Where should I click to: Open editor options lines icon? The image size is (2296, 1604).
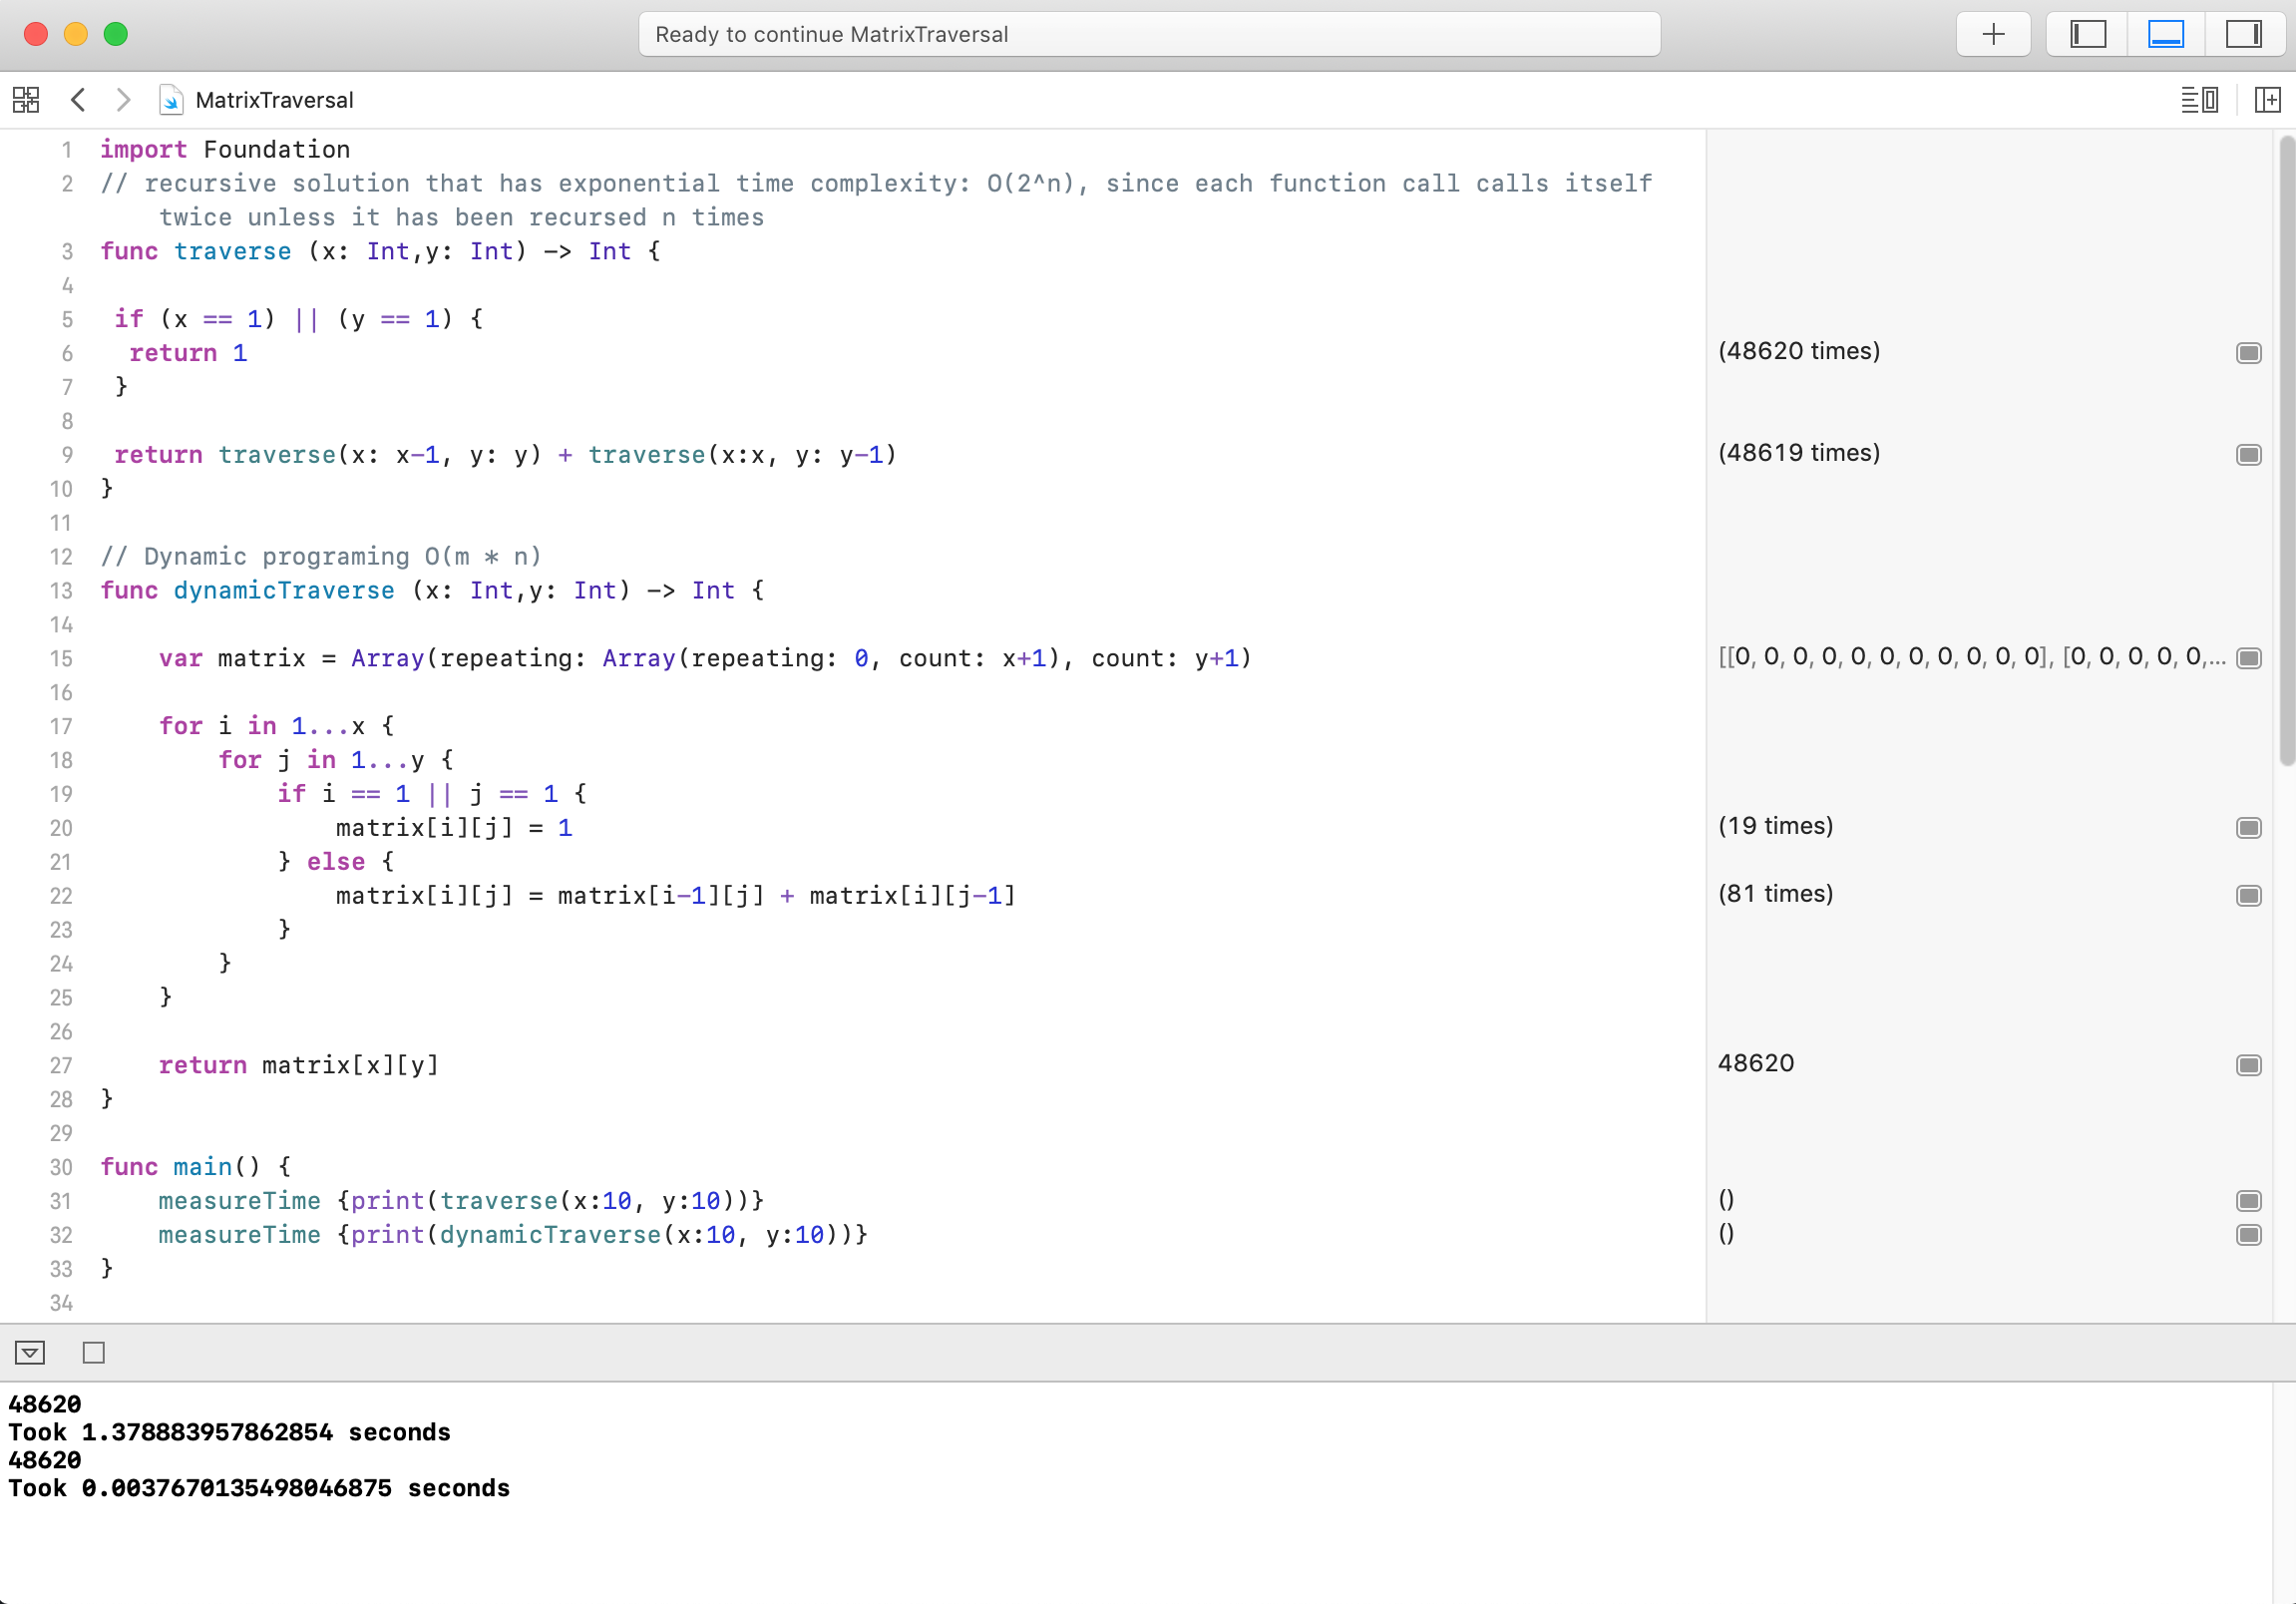(x=2199, y=100)
